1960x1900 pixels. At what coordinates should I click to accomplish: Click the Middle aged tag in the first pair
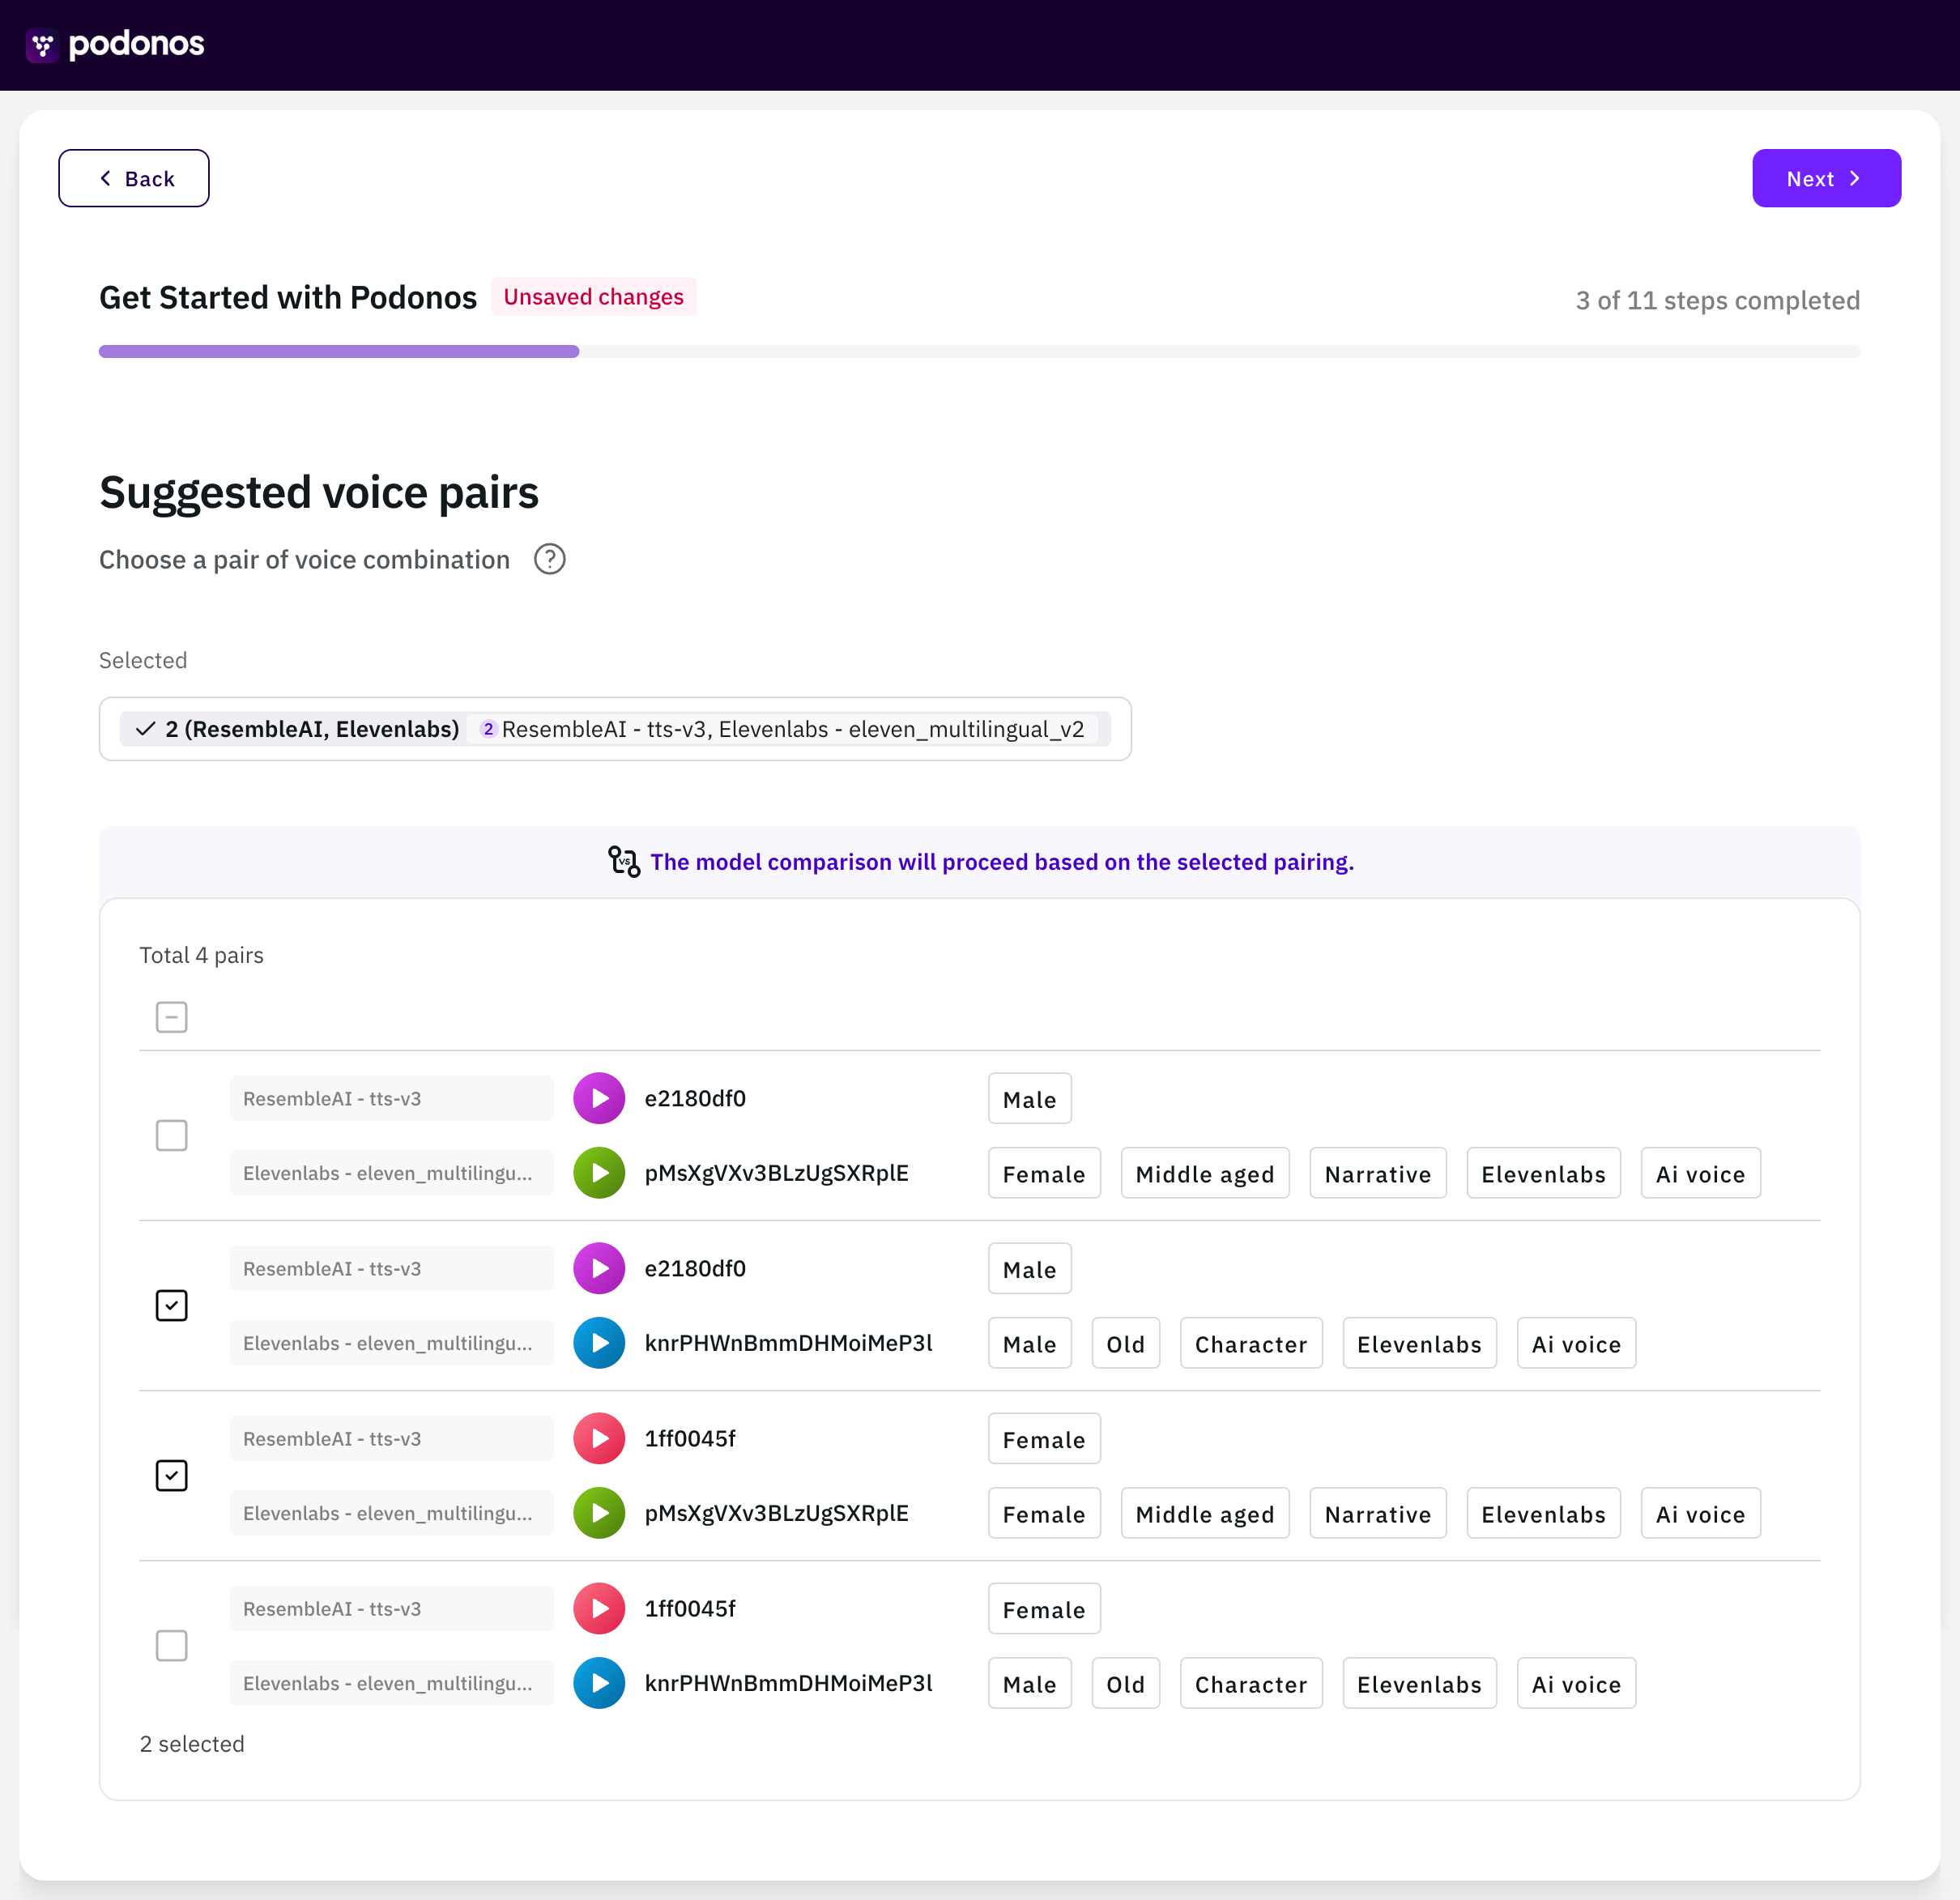tap(1205, 1174)
